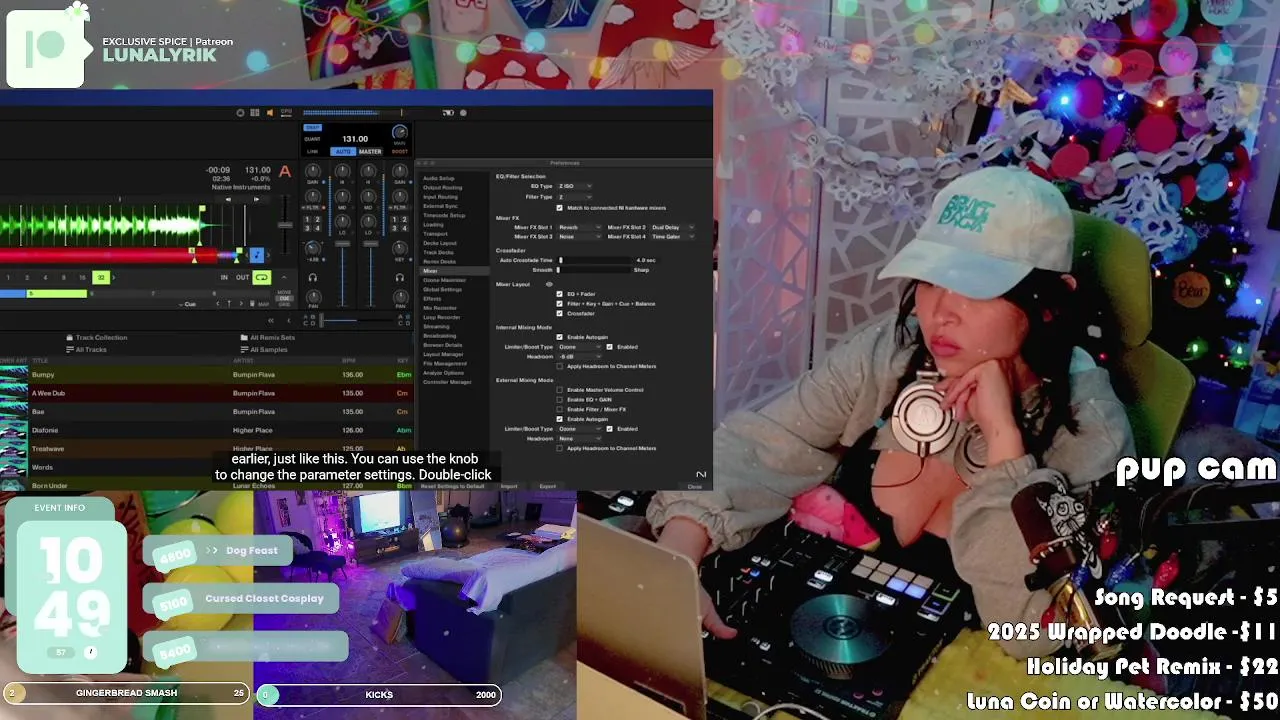The image size is (1280, 720).
Task: Click the blue music note key-lock icon
Action: point(257,255)
